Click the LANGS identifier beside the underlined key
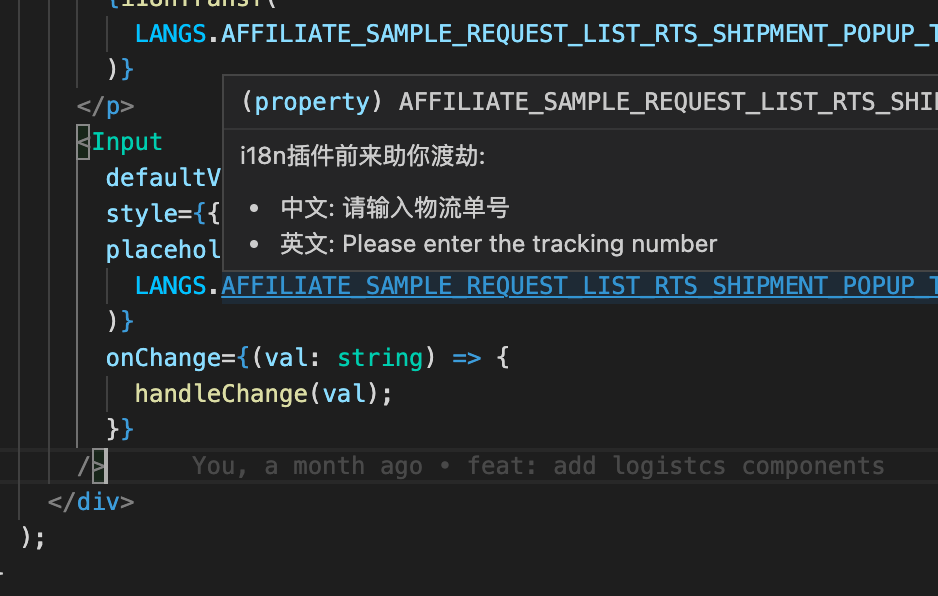 (x=170, y=286)
